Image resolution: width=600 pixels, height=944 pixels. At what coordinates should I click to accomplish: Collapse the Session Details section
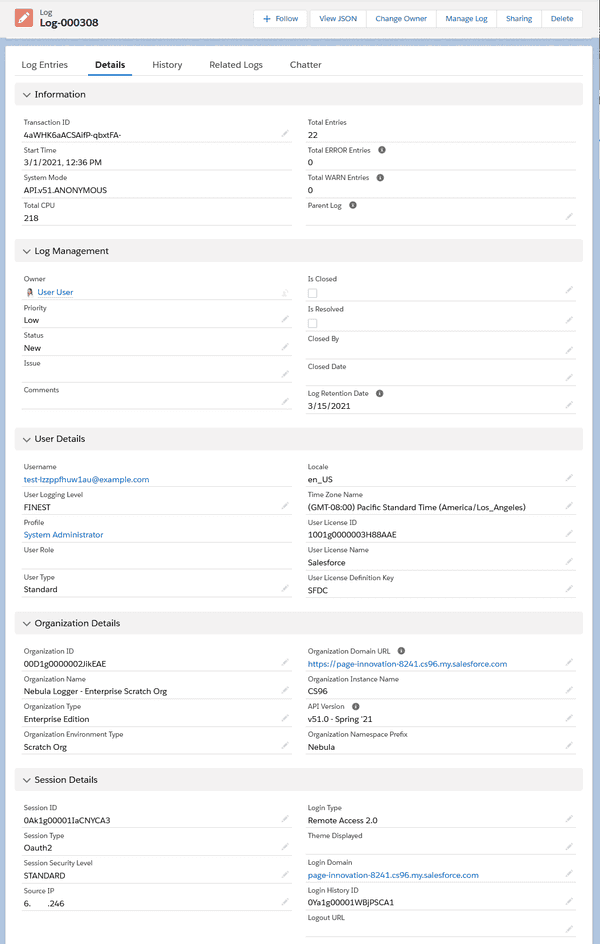pyautogui.click(x=25, y=779)
